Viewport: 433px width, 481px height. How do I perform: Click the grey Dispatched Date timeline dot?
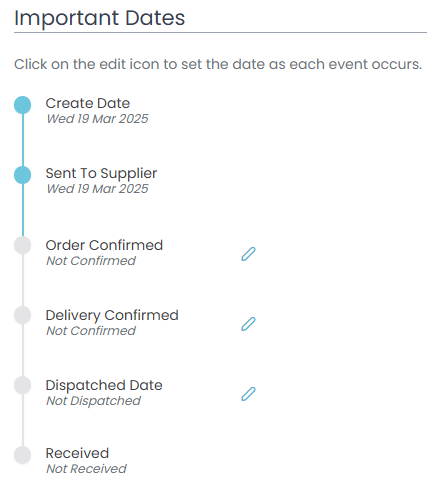[23, 385]
